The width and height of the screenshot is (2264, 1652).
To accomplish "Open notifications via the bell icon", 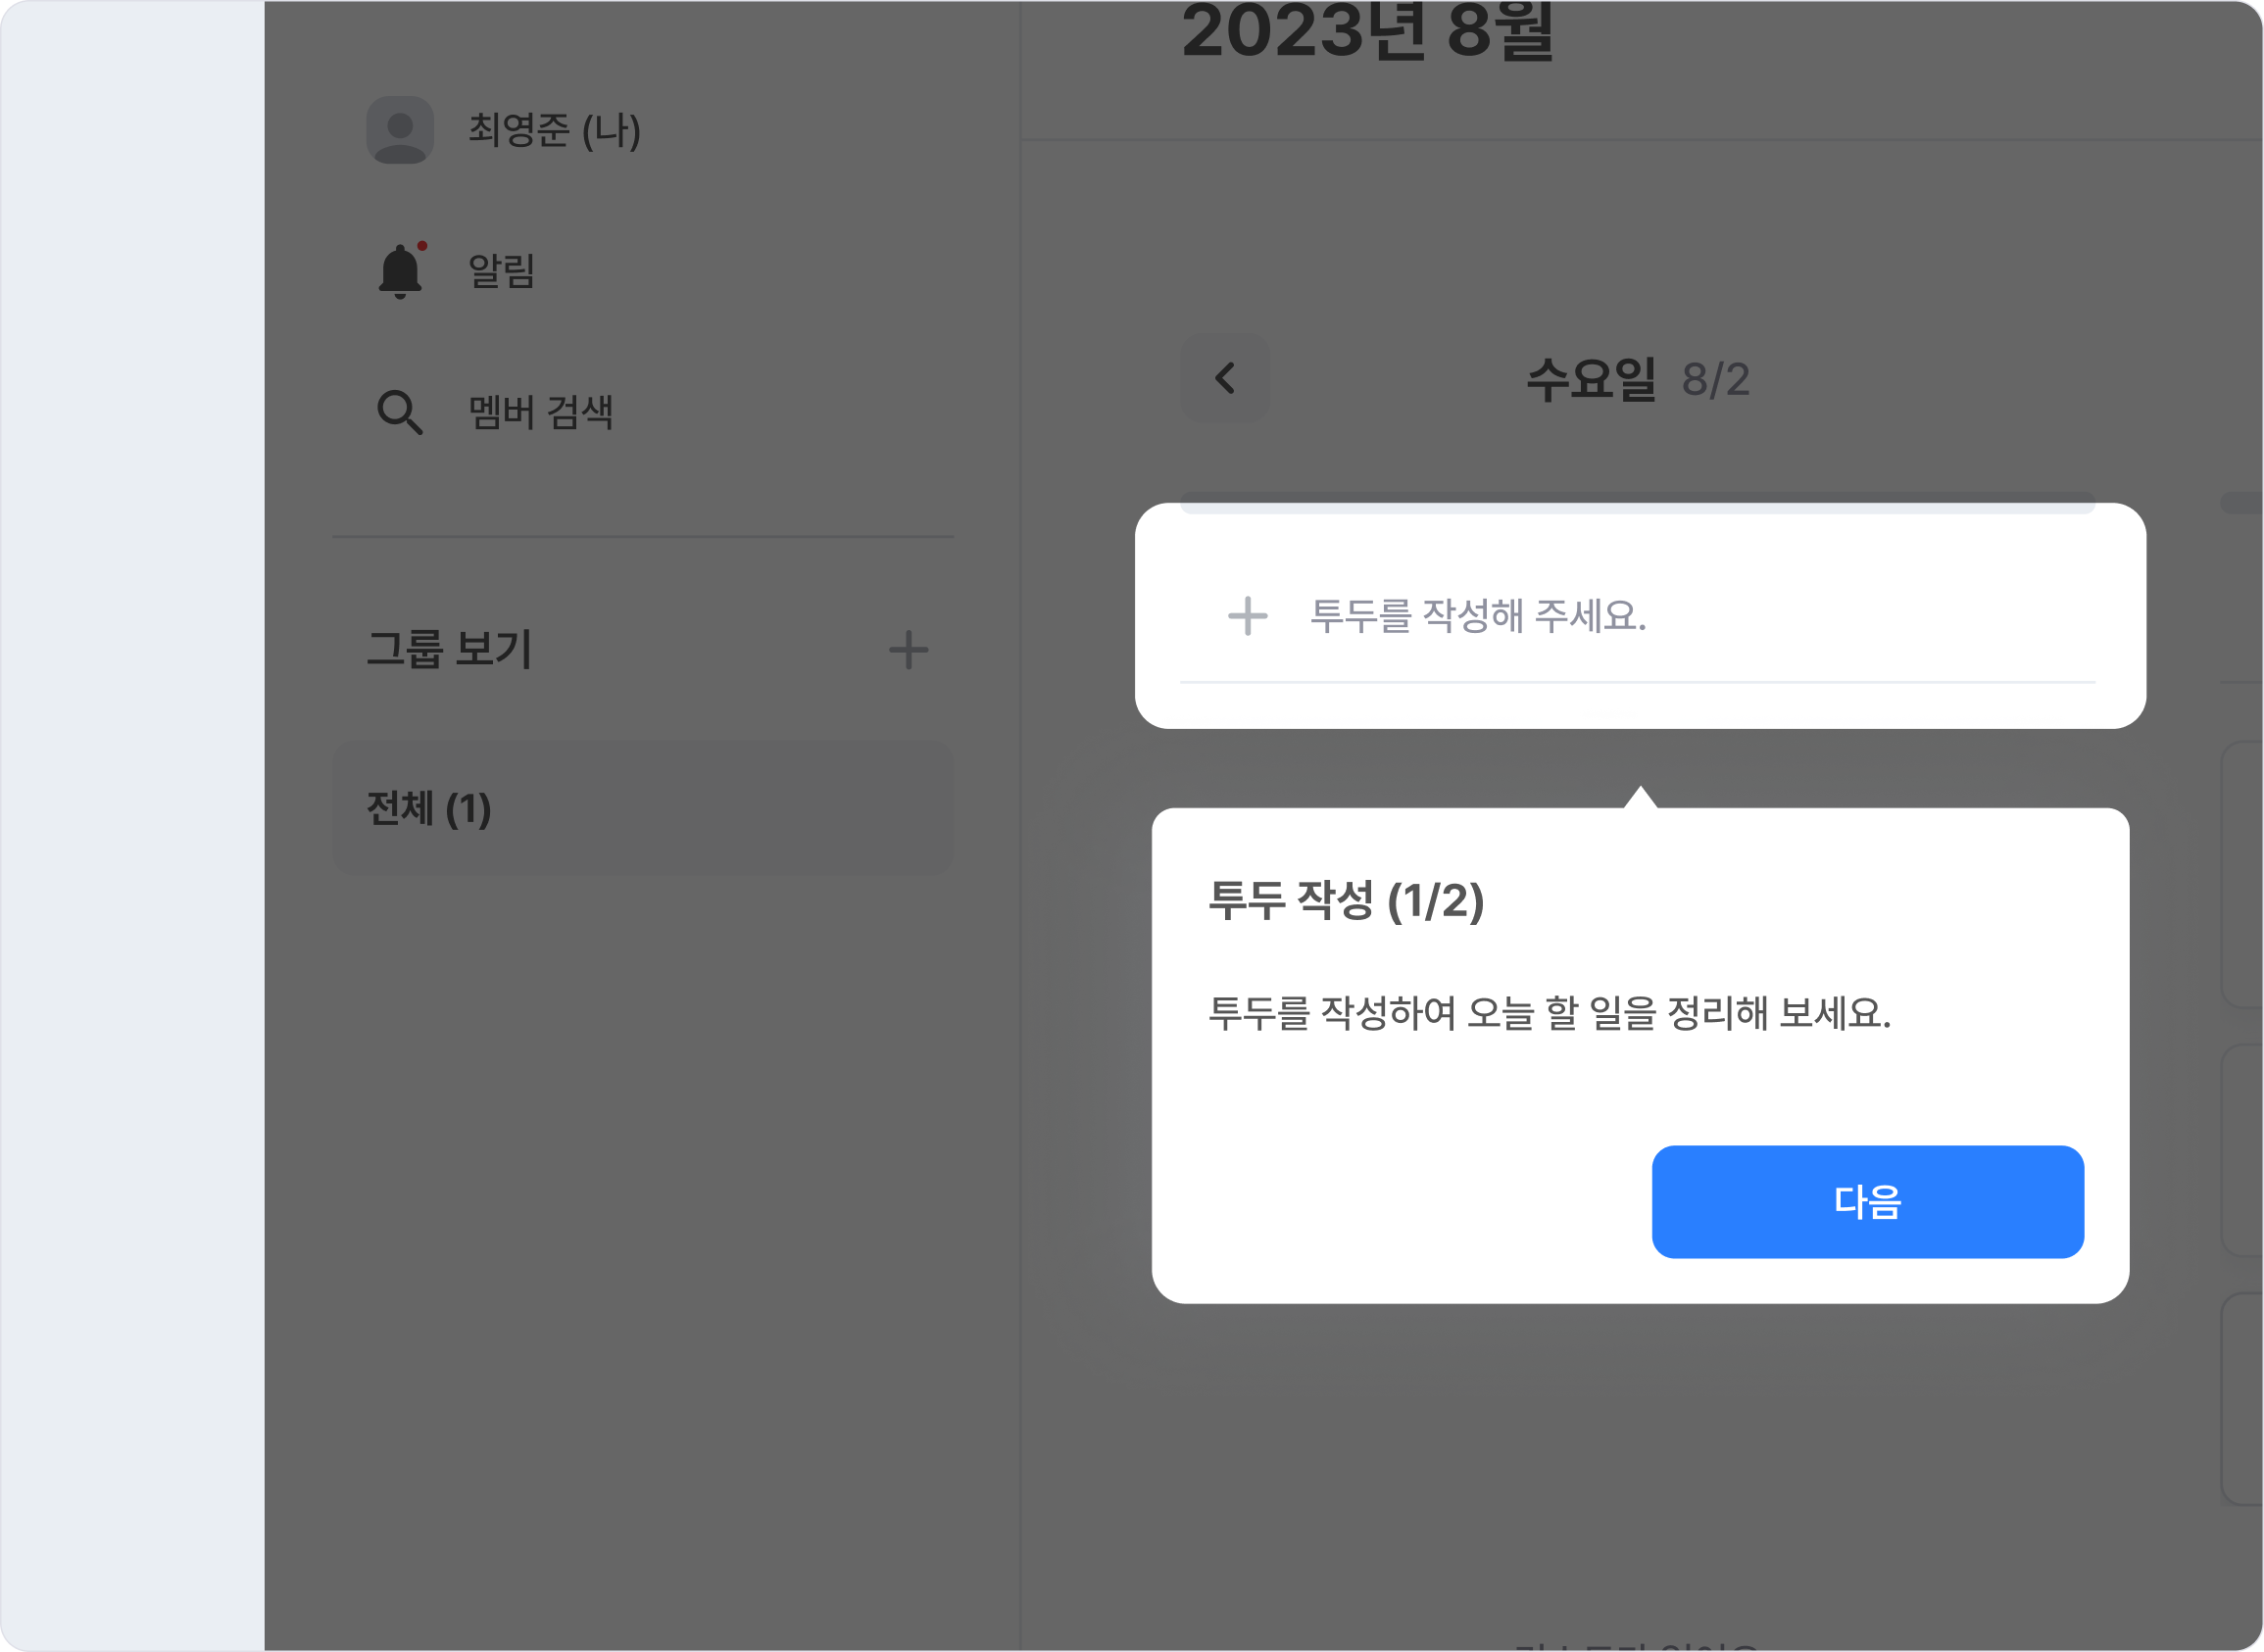I will 399,272.
